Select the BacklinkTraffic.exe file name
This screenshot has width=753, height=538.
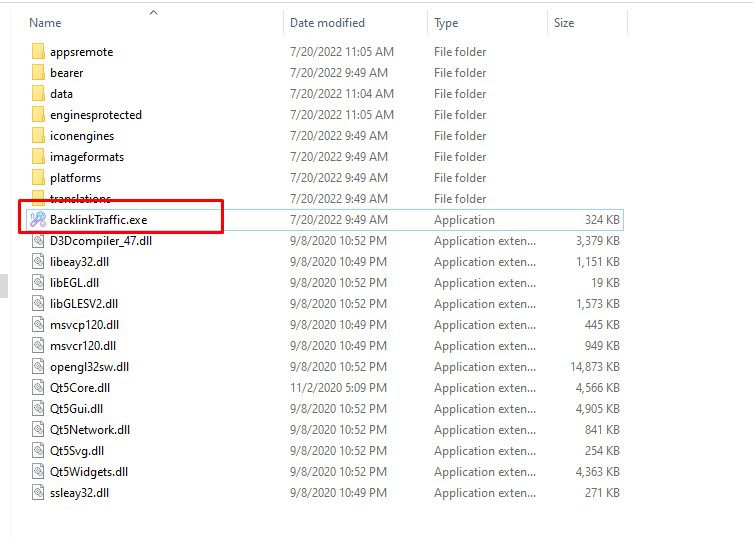[98, 220]
